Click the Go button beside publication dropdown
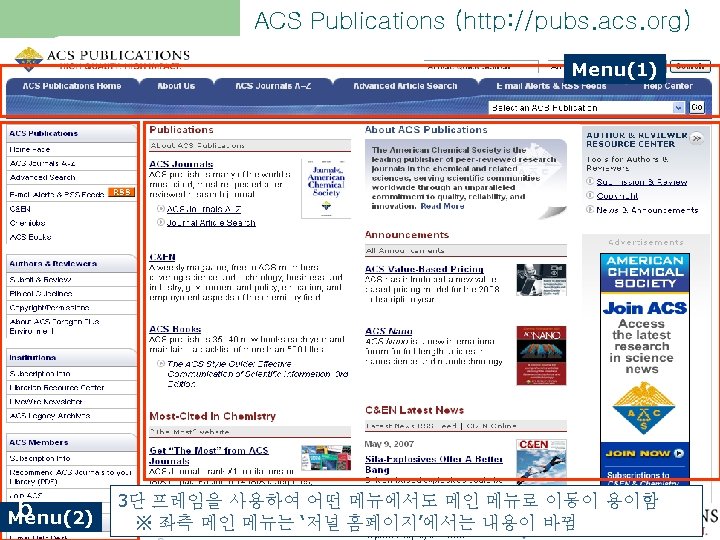720x540 pixels. pos(697,107)
